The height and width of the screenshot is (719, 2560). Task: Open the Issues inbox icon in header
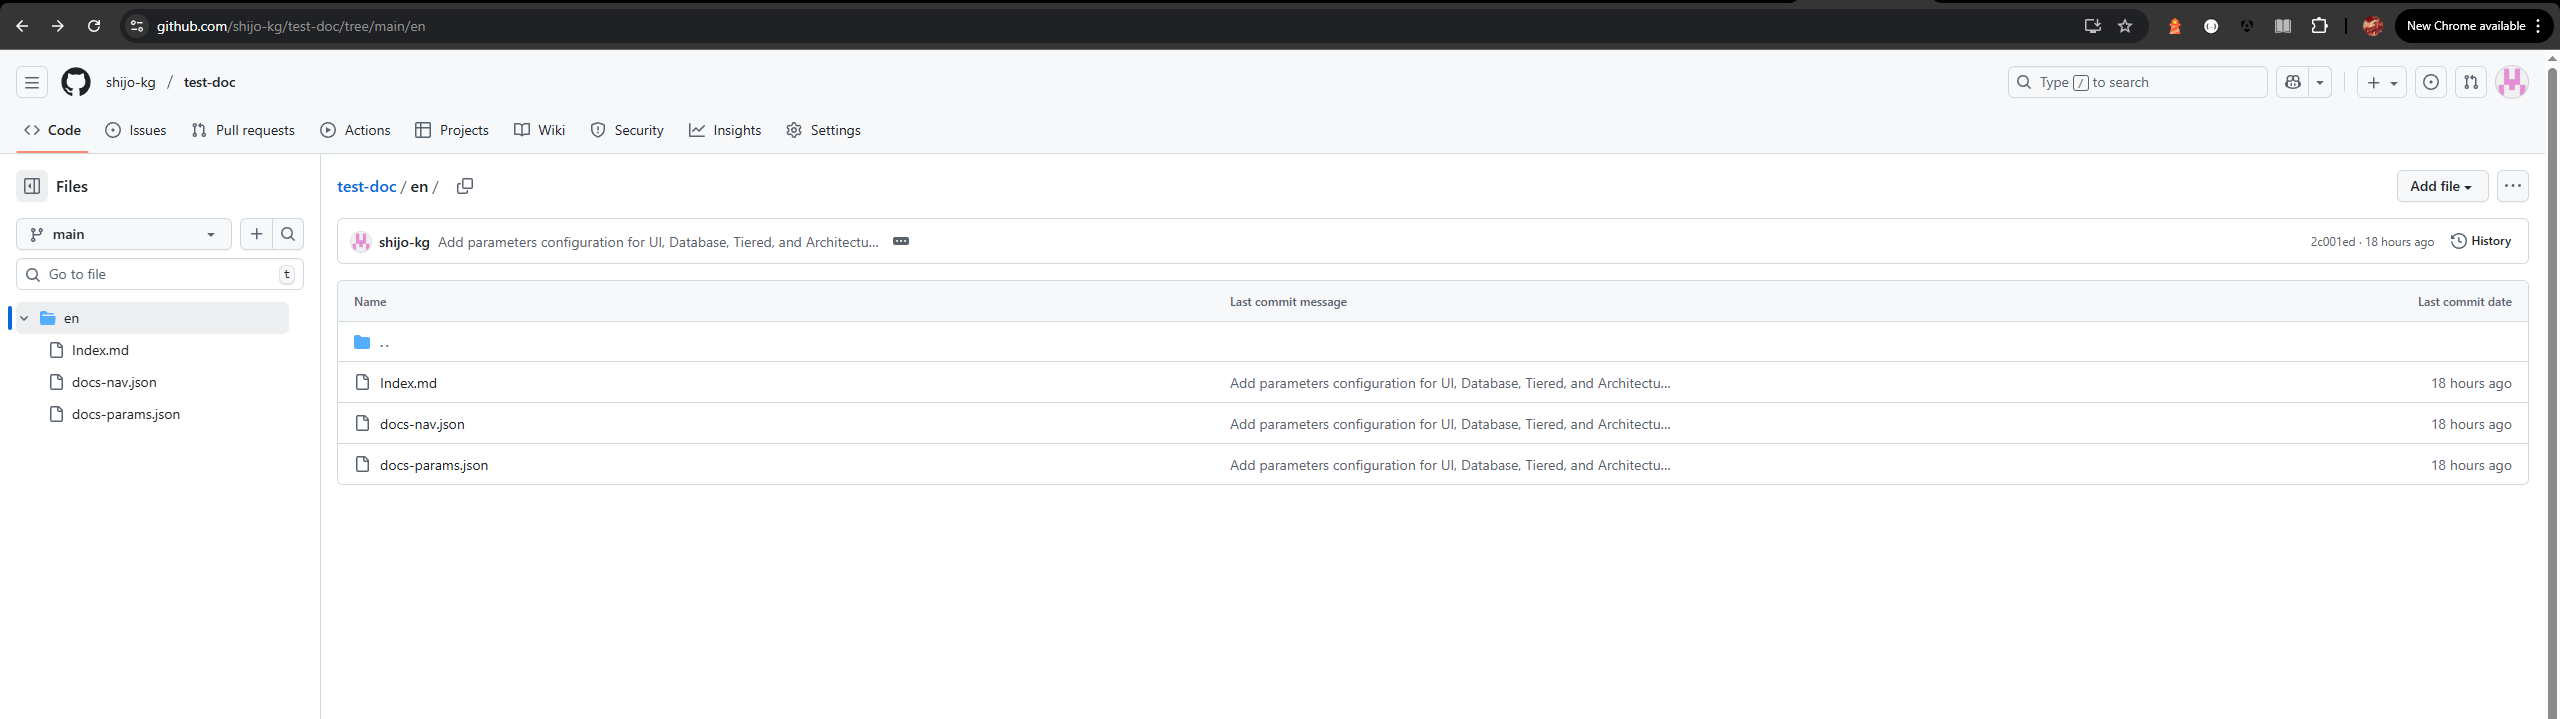coord(2431,82)
